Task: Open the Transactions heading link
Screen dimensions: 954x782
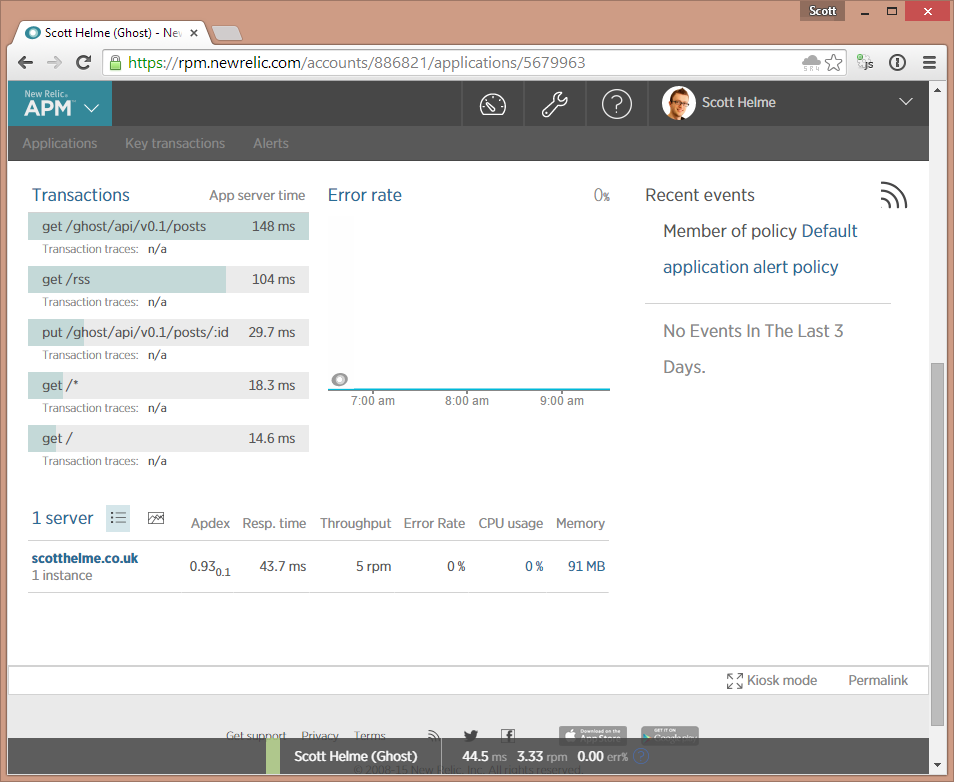Action: click(x=81, y=195)
